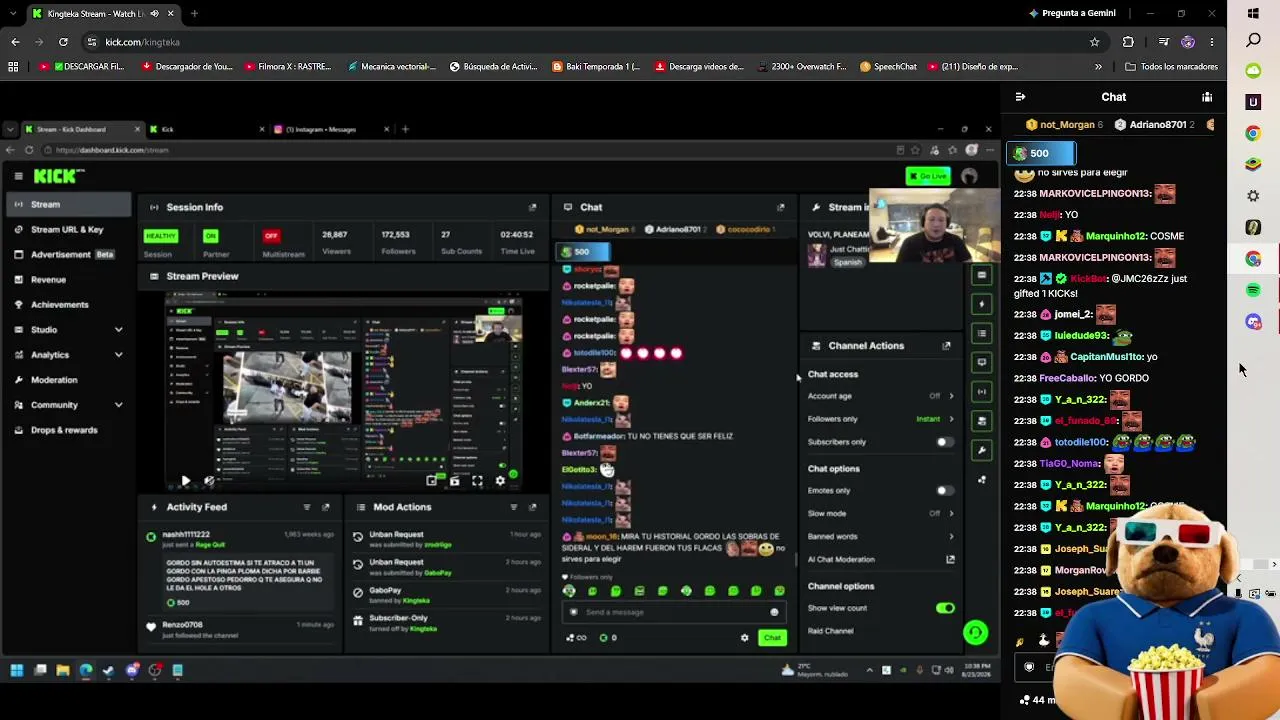This screenshot has height=720, width=1280.
Task: Expand the Studio sidebar section
Action: coord(118,330)
